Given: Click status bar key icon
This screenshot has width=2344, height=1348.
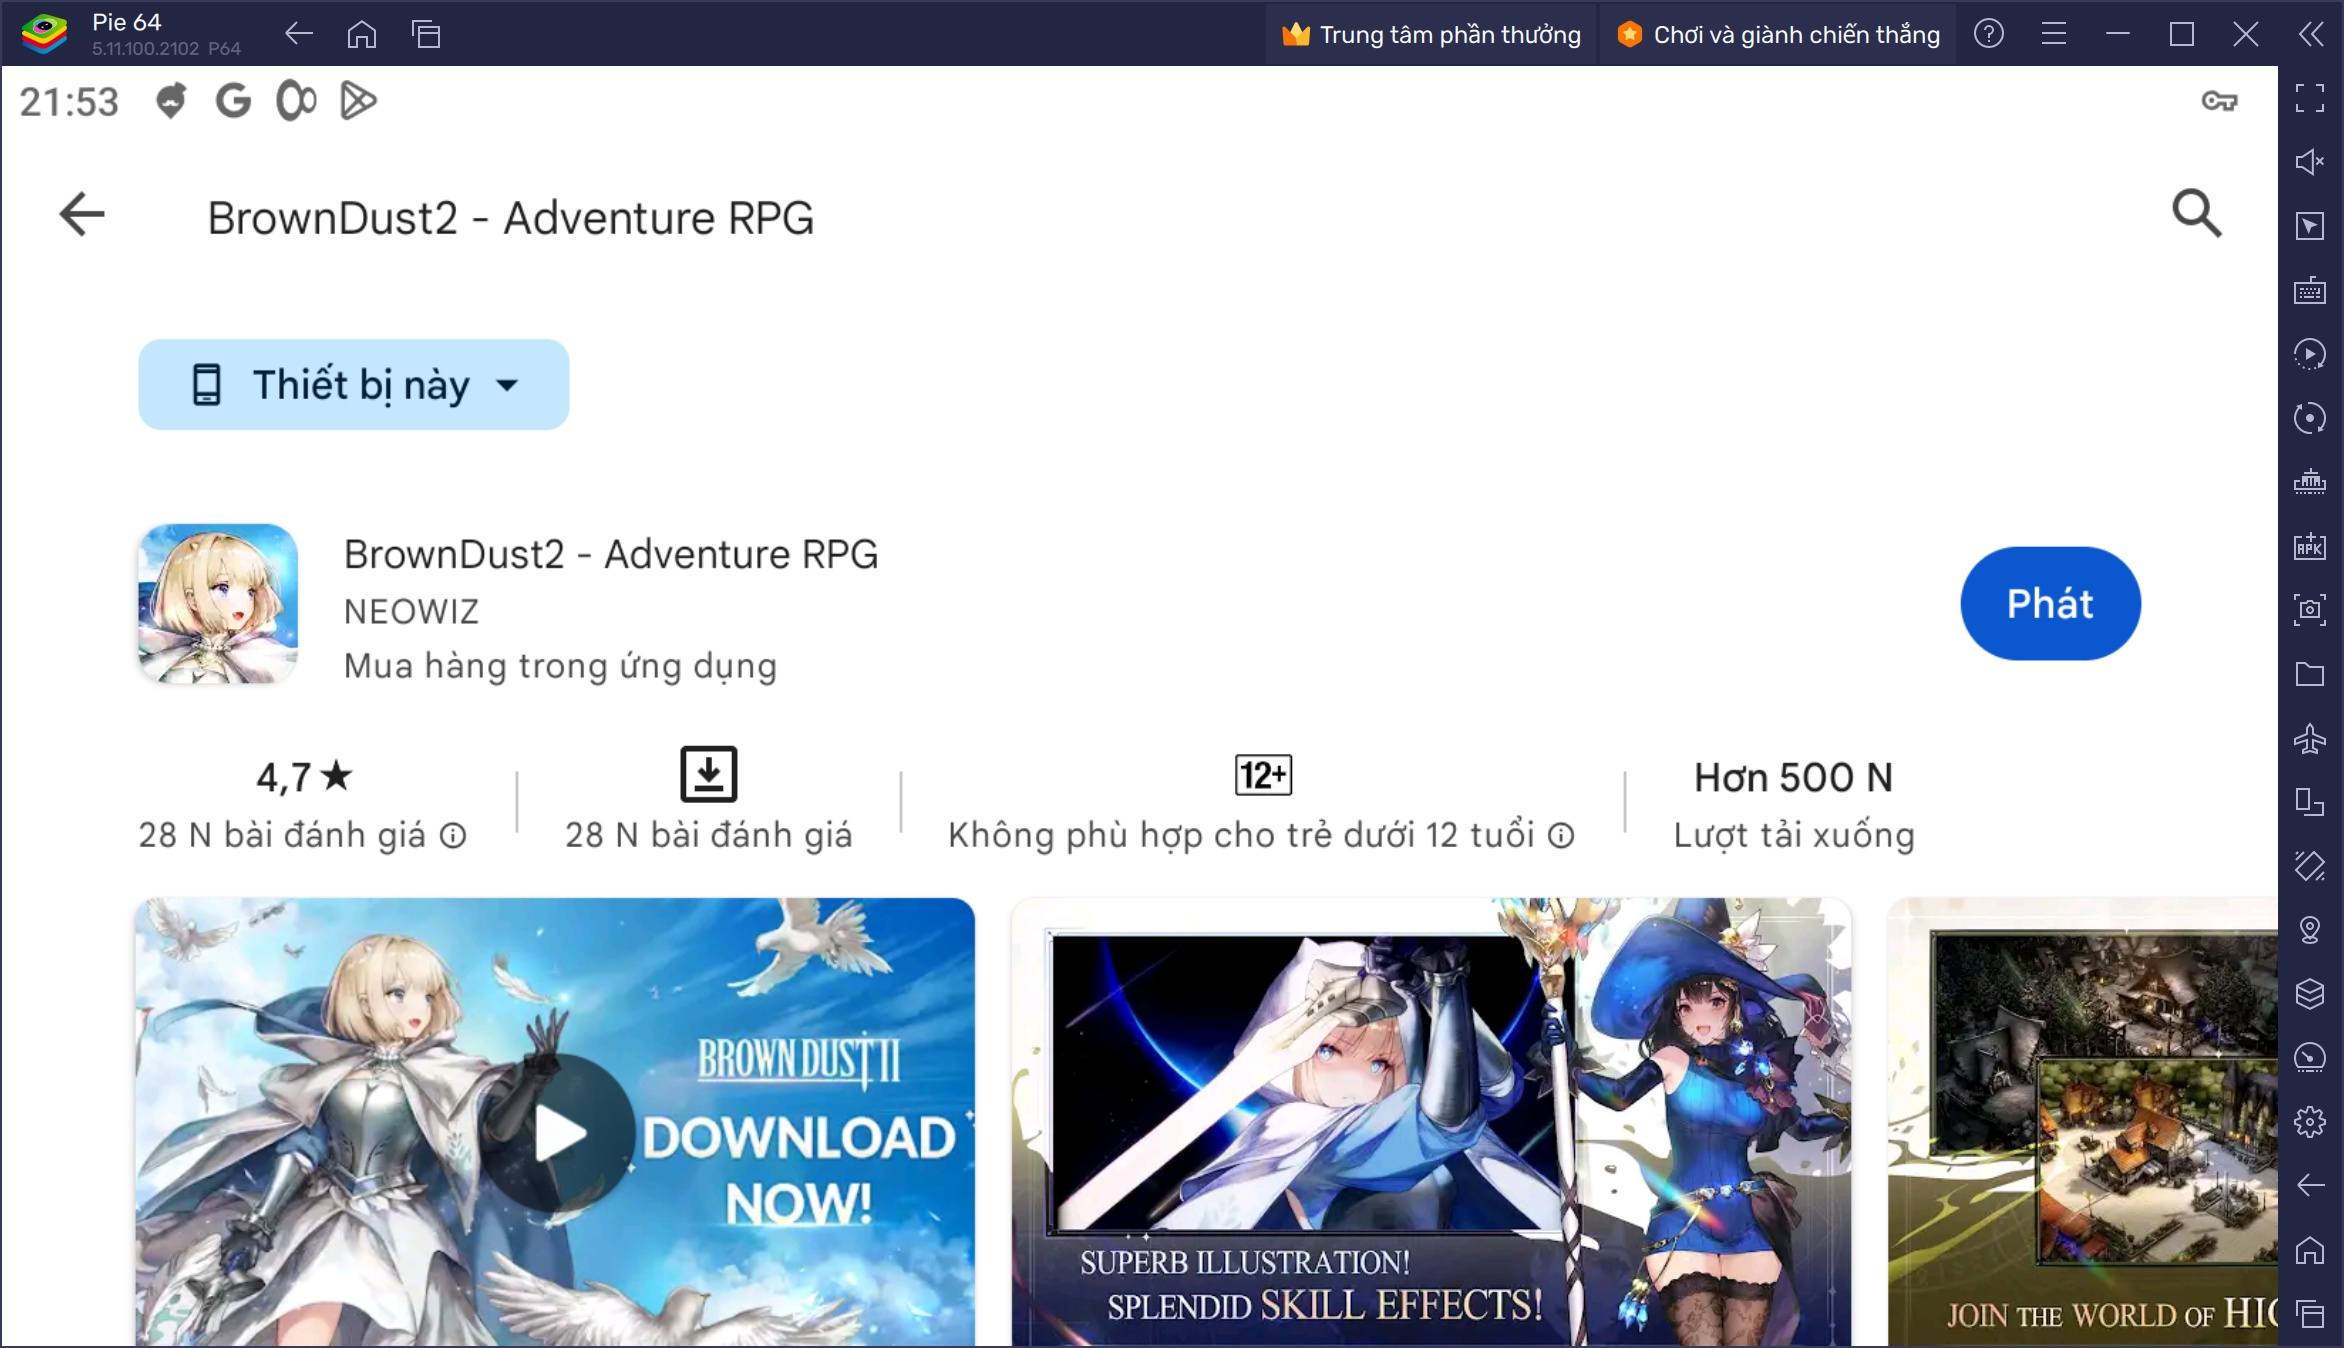Looking at the screenshot, I should (2219, 101).
